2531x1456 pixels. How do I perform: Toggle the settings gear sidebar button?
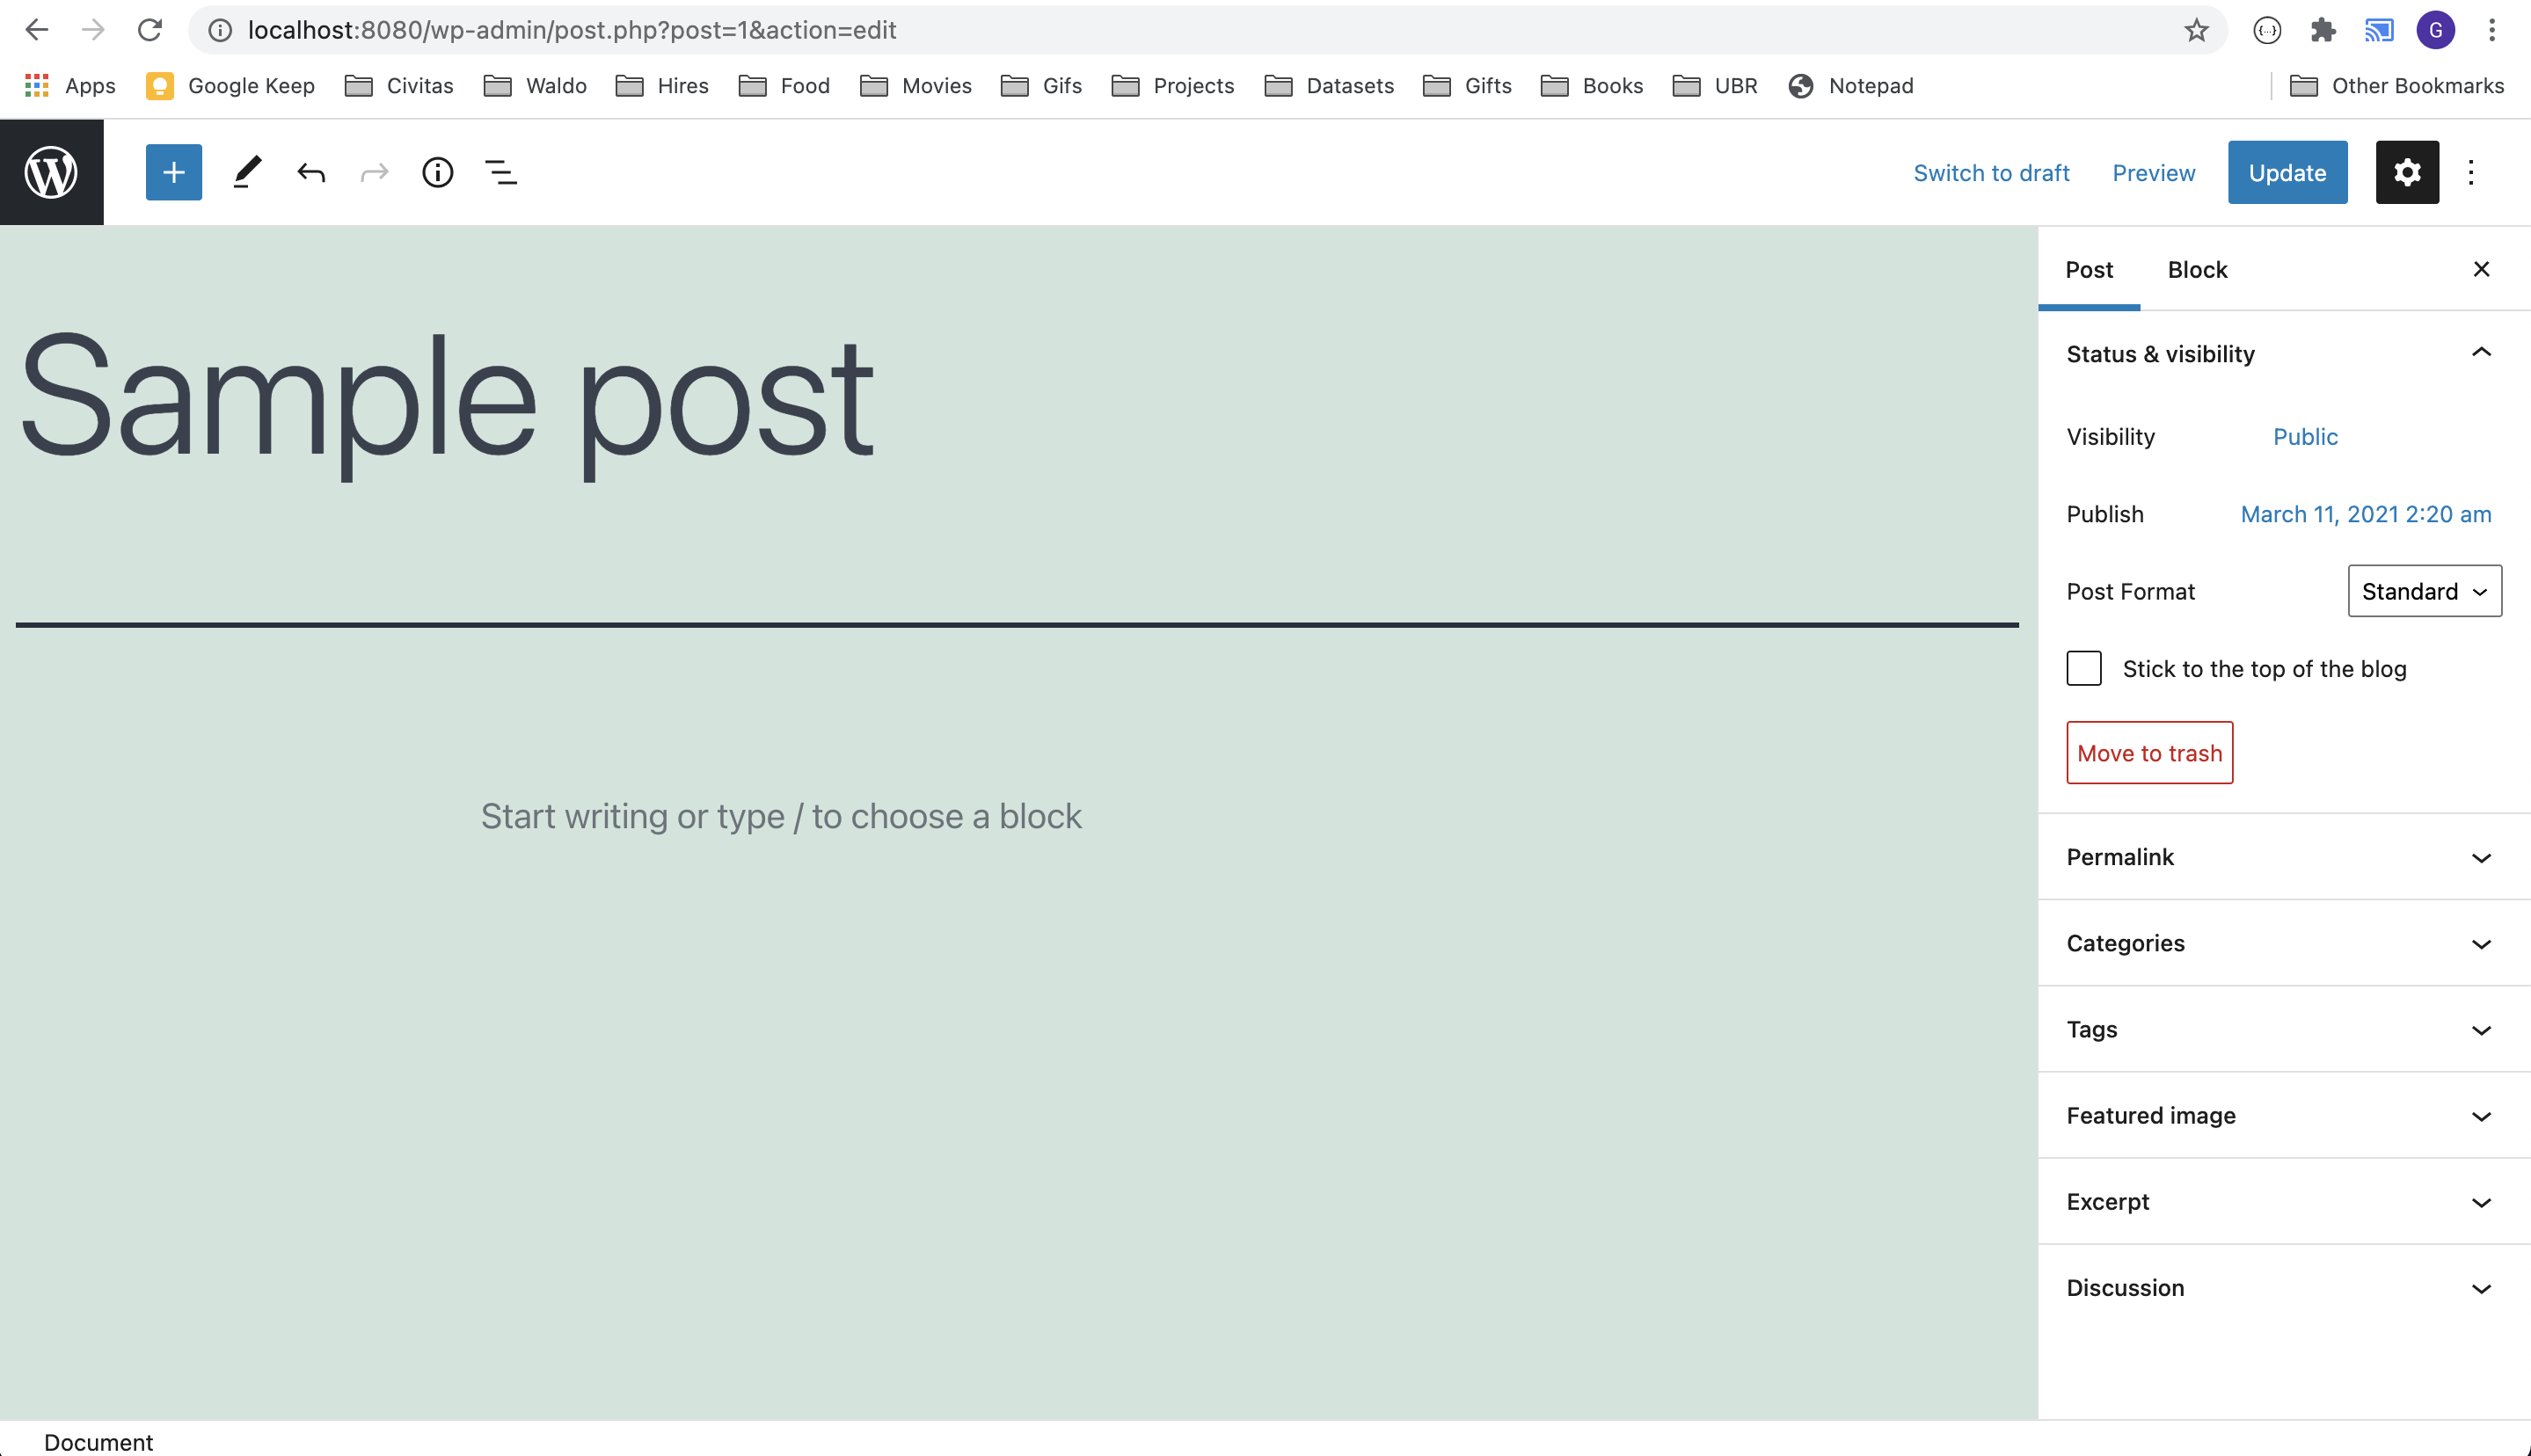click(x=2406, y=172)
